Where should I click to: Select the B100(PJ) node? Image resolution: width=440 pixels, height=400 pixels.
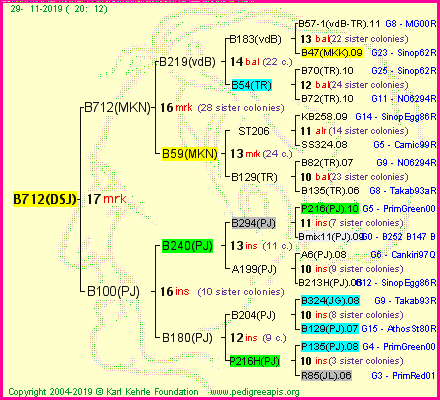(113, 291)
